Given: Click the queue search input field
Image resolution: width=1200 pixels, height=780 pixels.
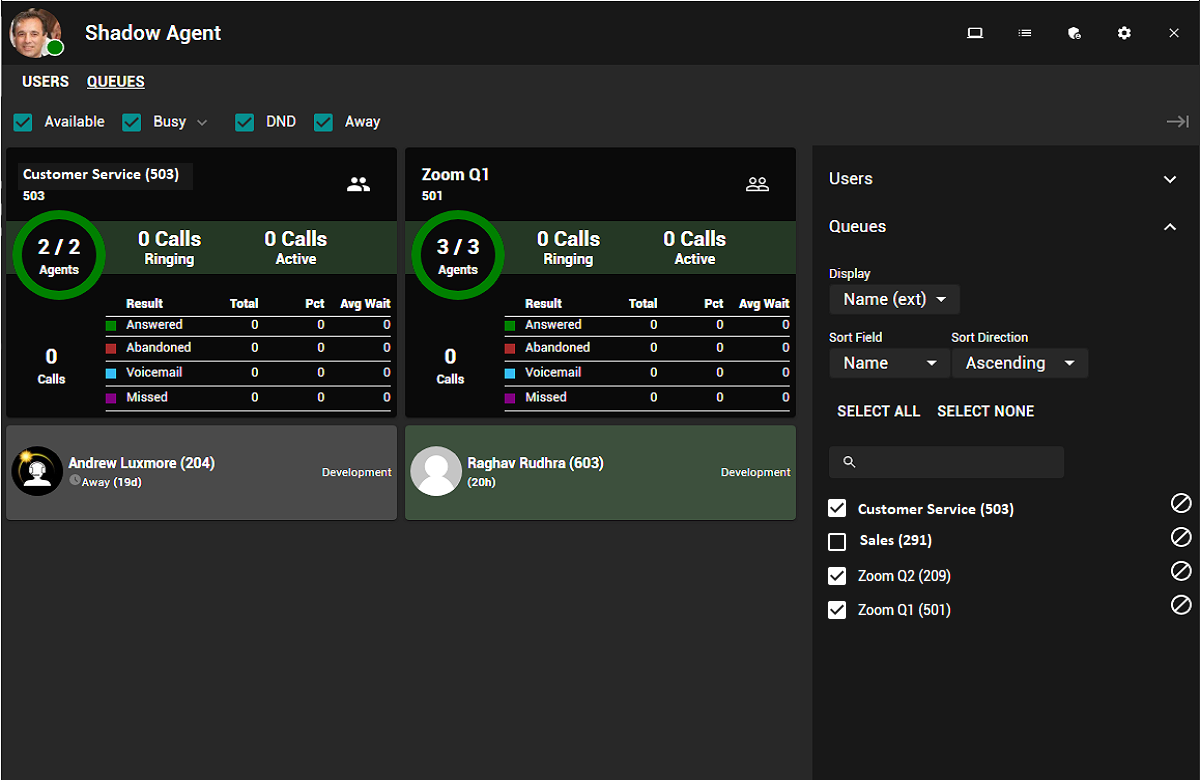Looking at the screenshot, I should pos(946,462).
